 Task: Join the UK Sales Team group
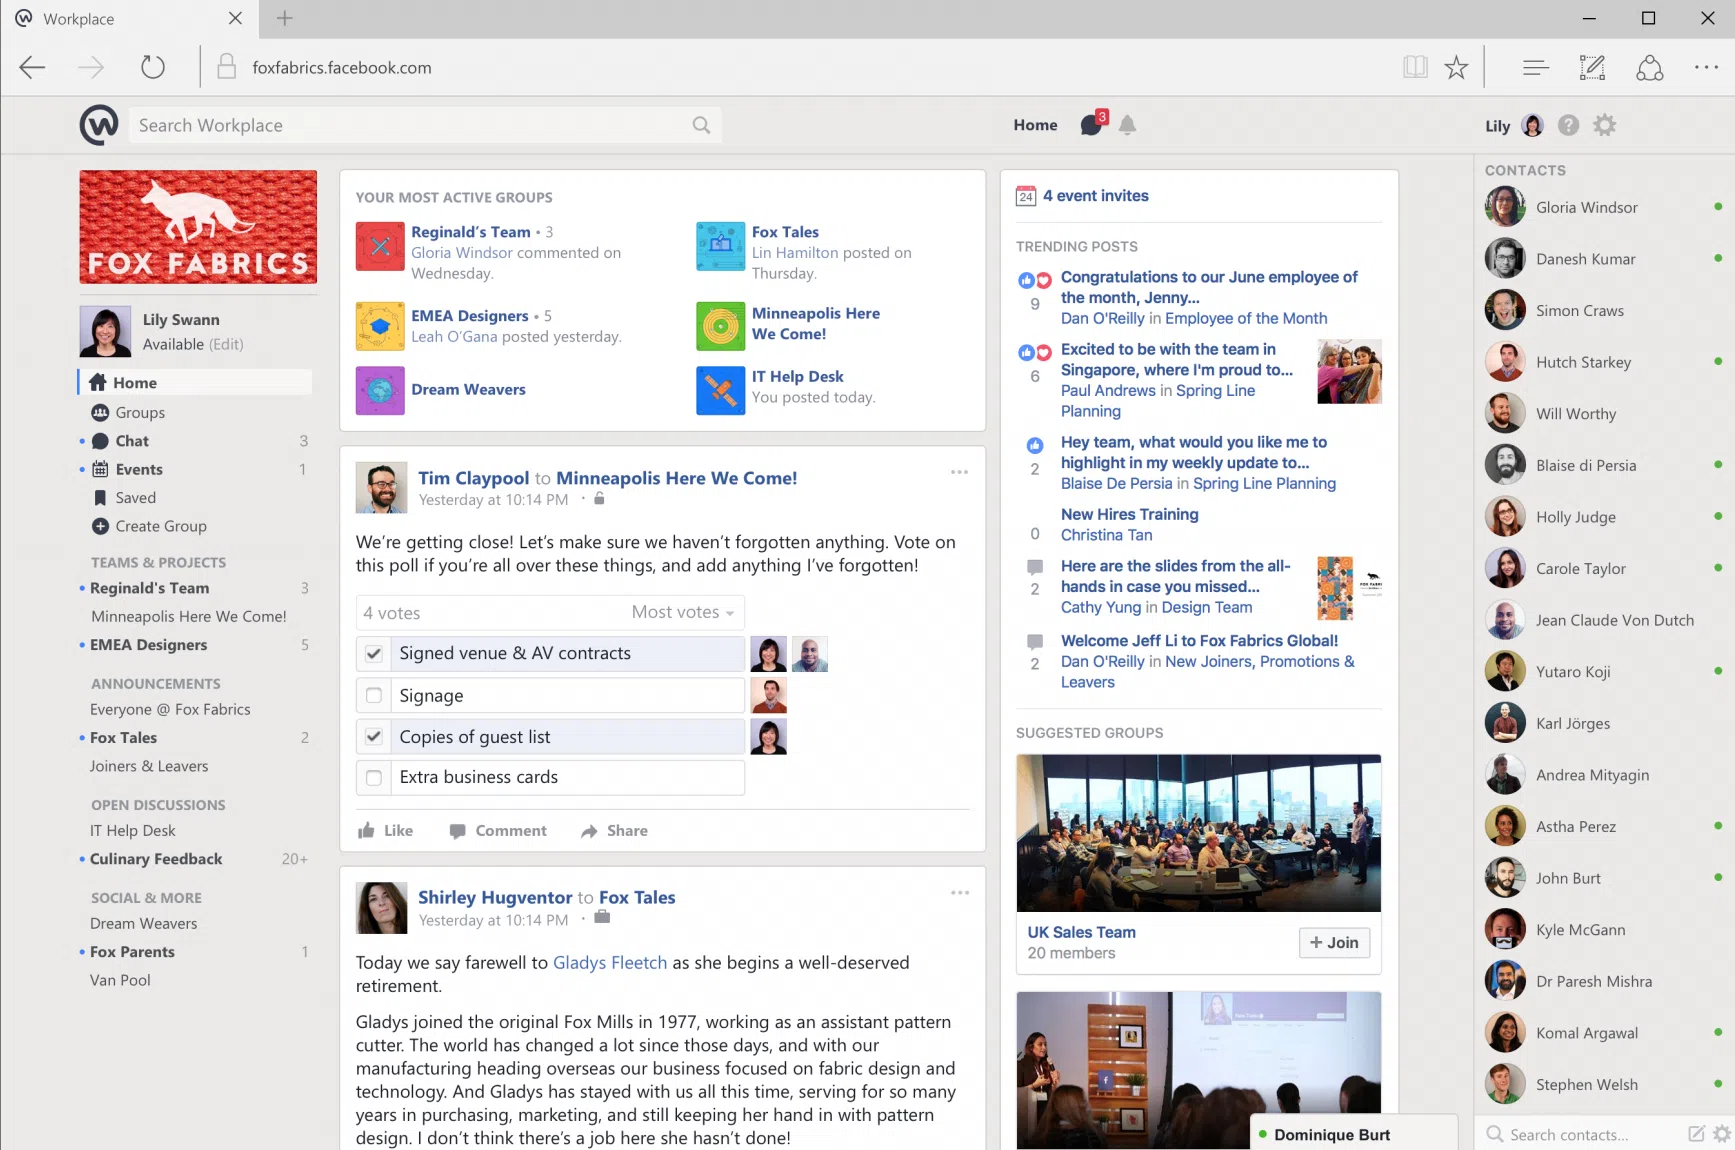tap(1334, 942)
